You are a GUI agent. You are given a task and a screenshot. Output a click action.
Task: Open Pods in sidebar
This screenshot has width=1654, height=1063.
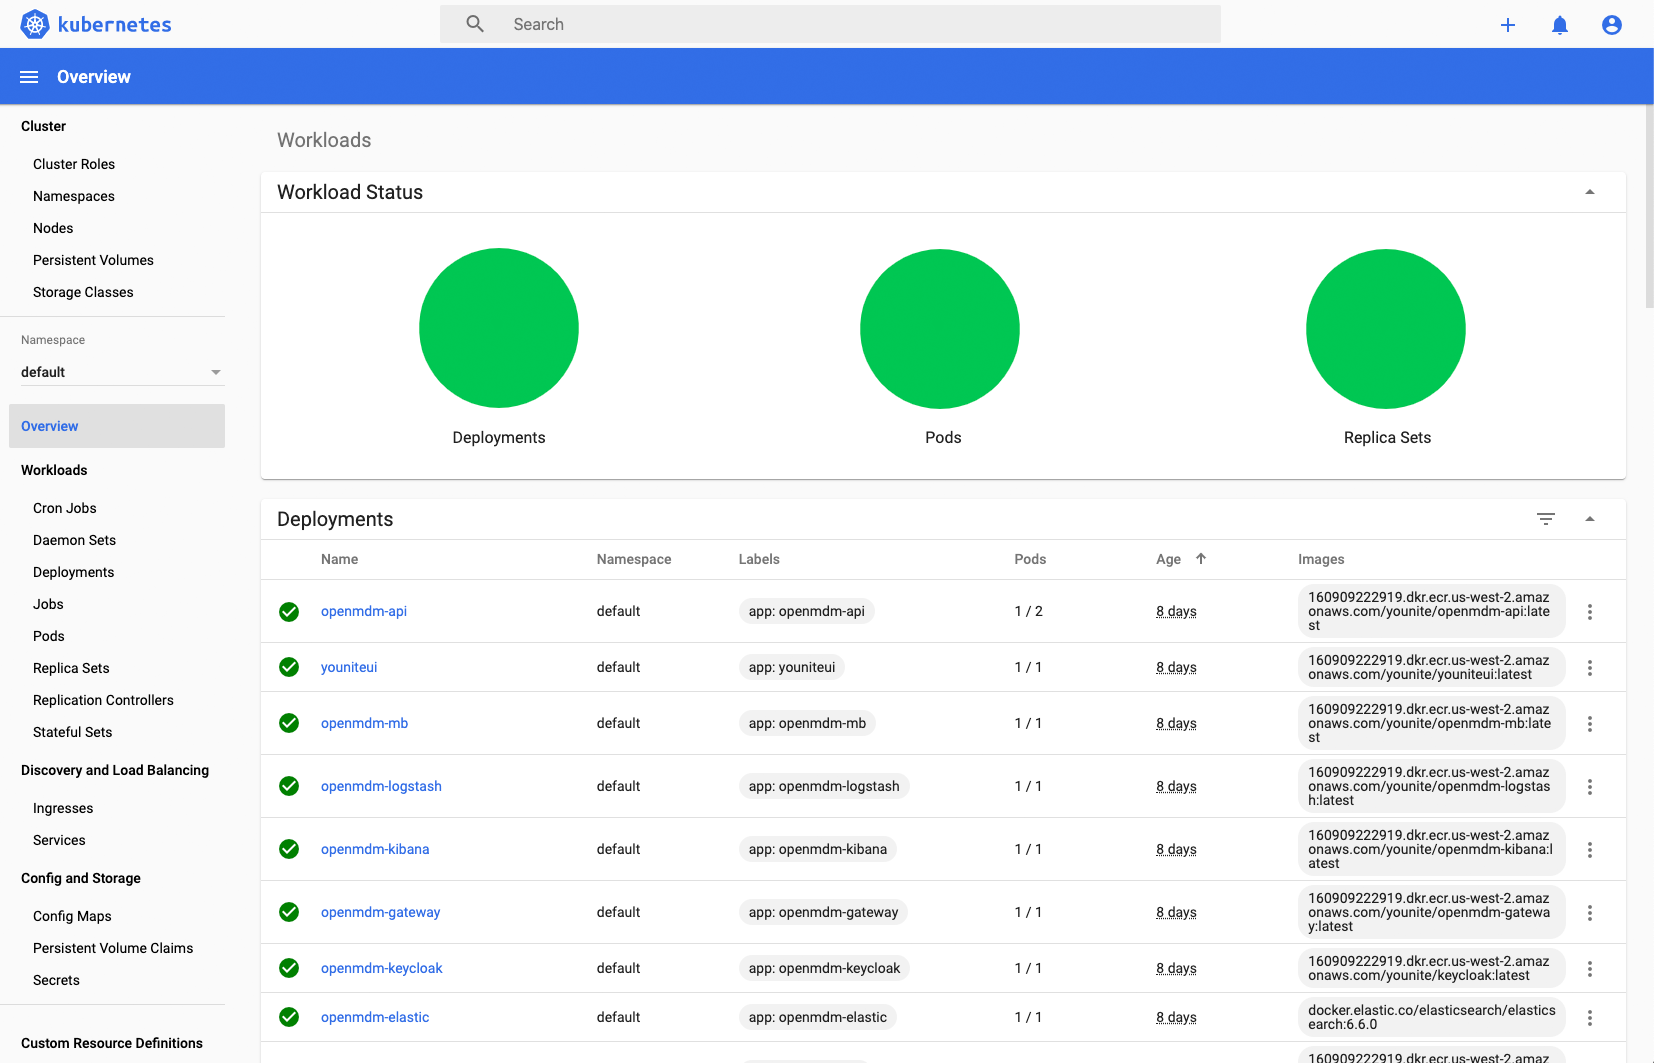[49, 636]
